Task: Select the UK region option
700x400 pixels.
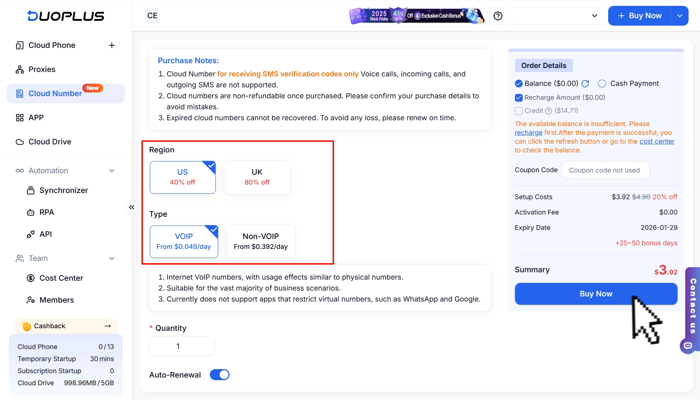Action: [257, 177]
